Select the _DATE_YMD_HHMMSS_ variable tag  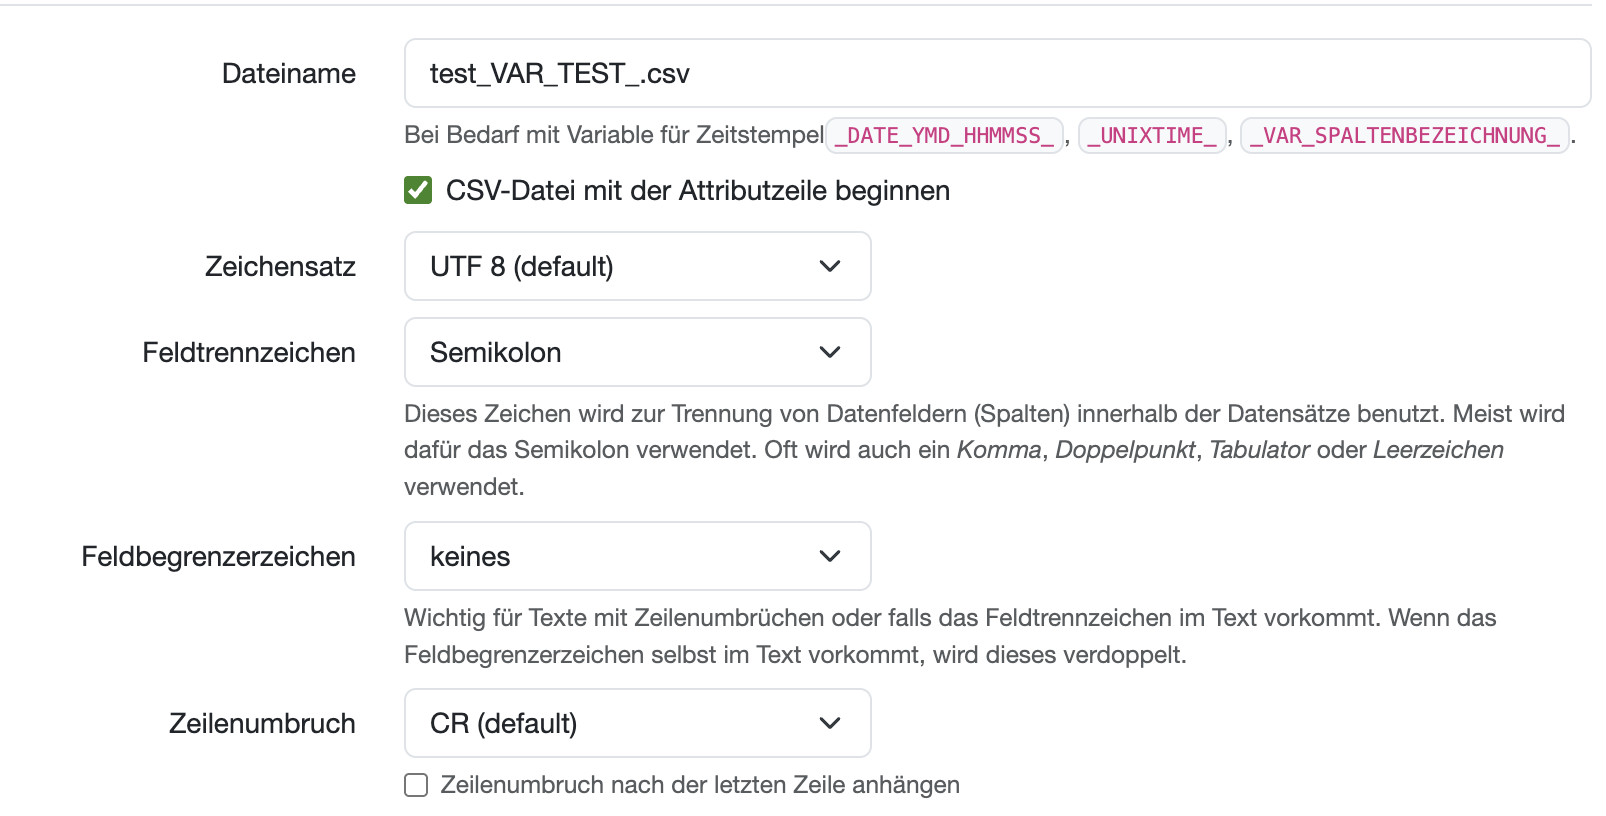[944, 136]
